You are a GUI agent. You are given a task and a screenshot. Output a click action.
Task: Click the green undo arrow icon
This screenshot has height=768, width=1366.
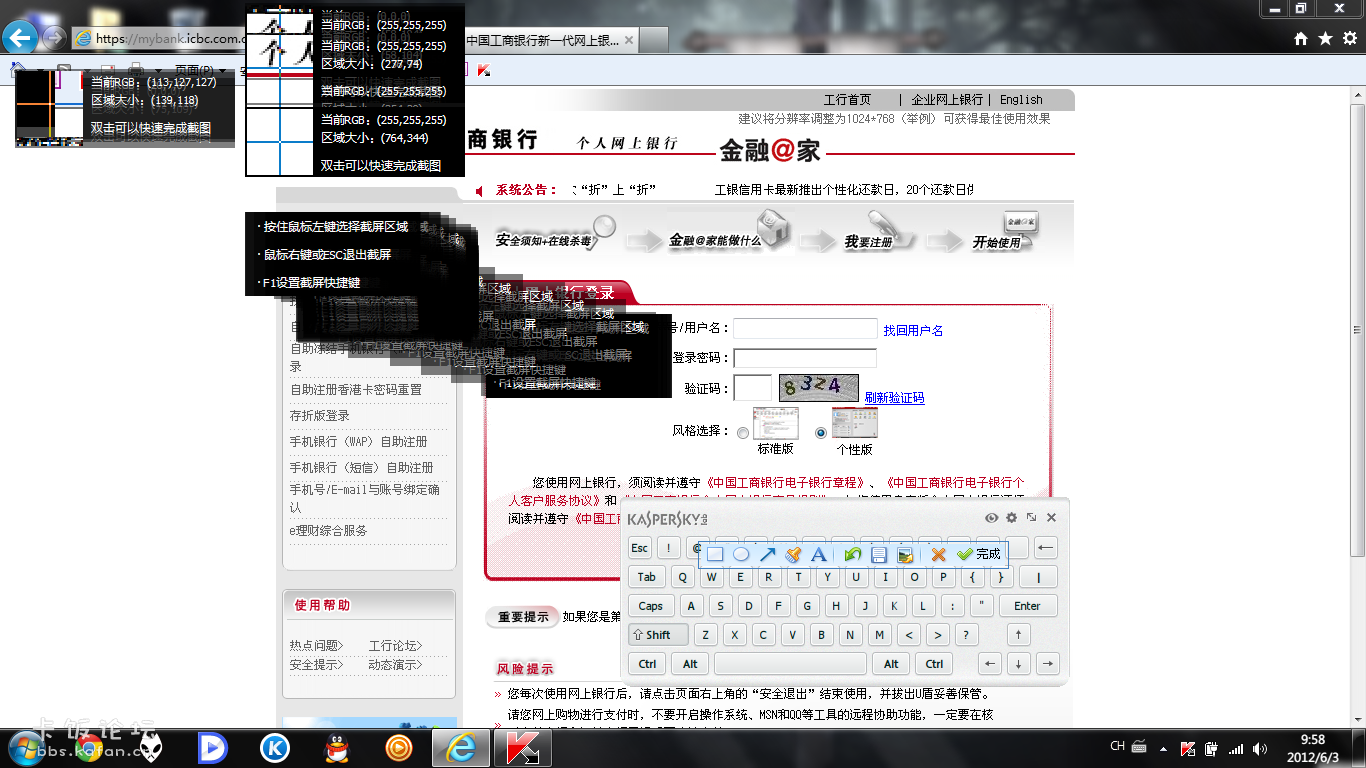(852, 554)
